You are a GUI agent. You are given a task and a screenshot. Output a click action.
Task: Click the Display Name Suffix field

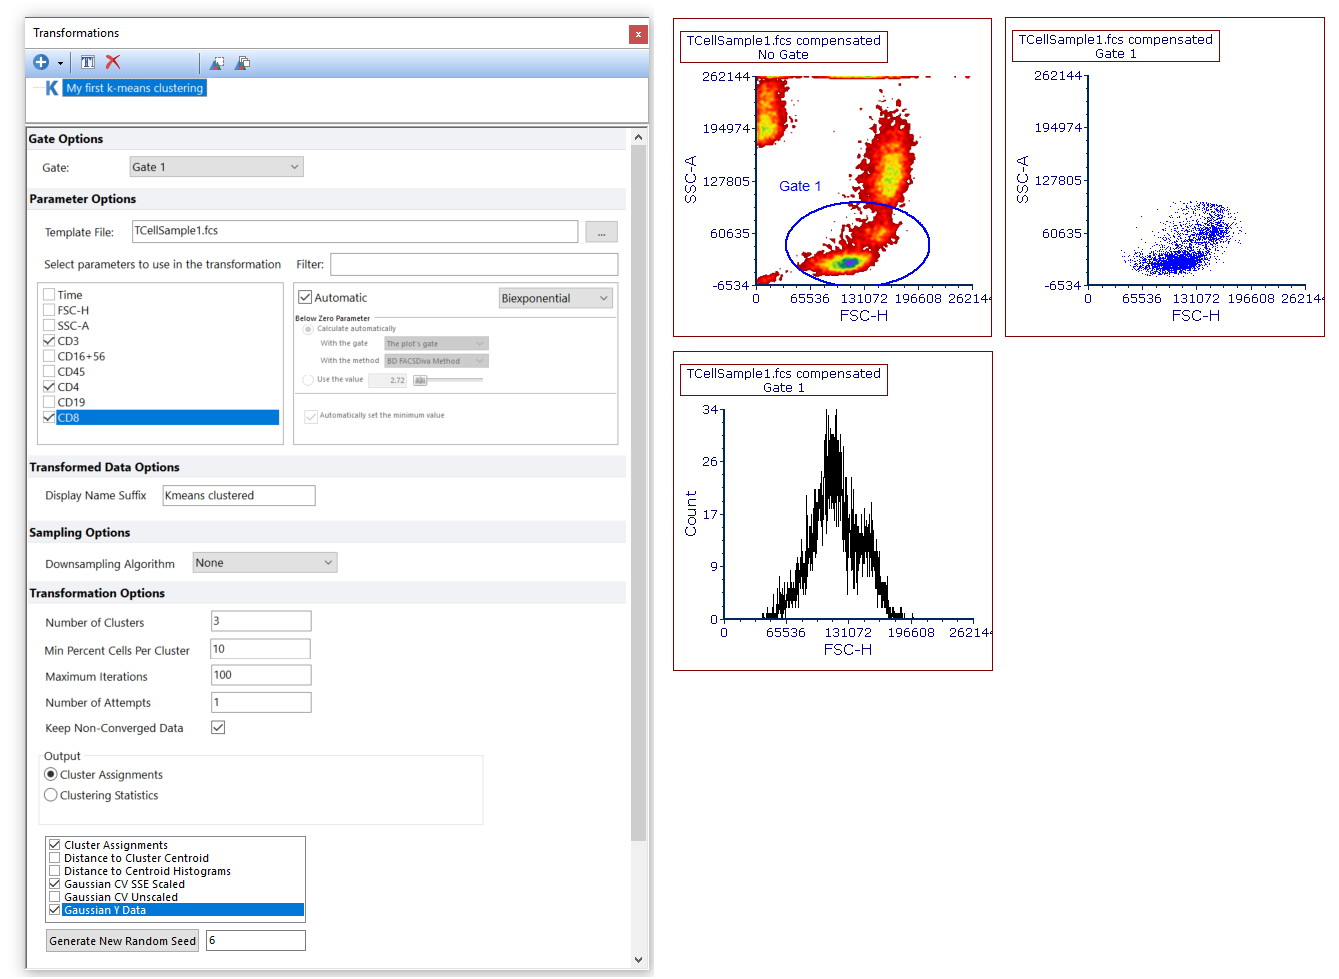click(x=239, y=496)
